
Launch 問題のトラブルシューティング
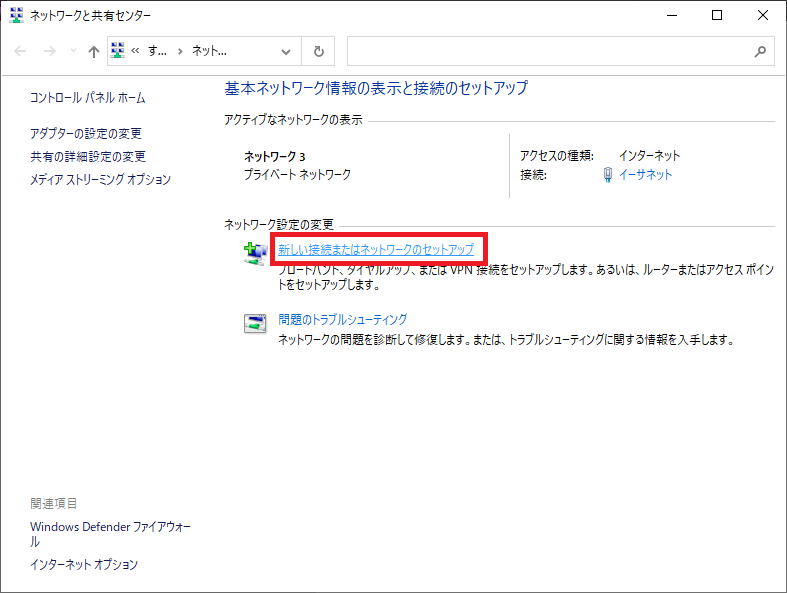[342, 320]
